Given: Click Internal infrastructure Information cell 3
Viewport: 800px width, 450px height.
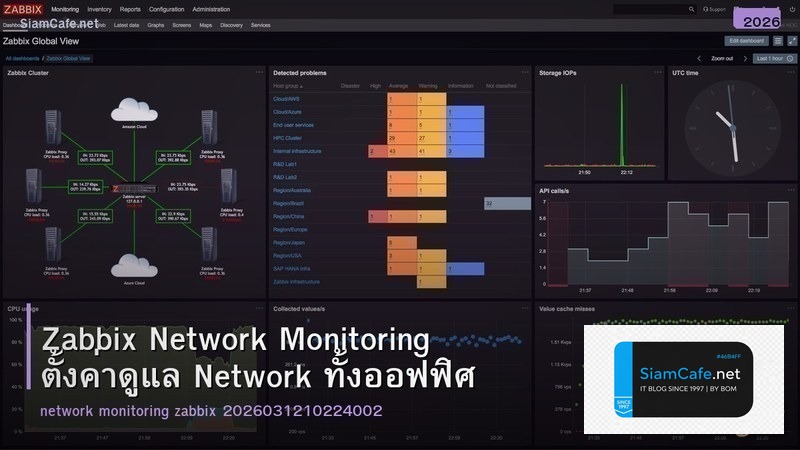Looking at the screenshot, I should click(465, 151).
